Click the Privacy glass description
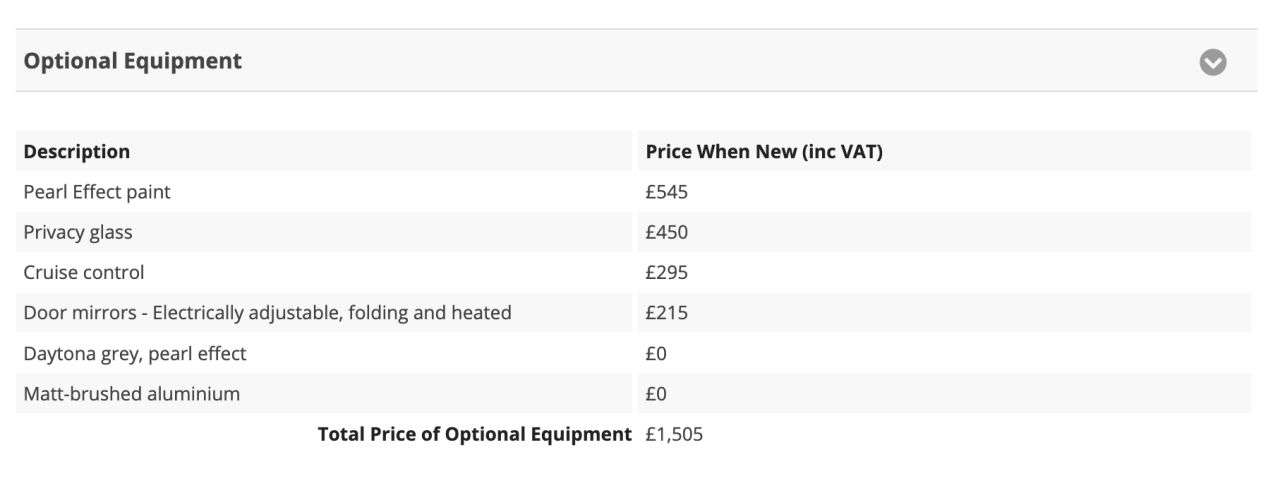Image resolution: width=1280 pixels, height=493 pixels. [x=78, y=232]
